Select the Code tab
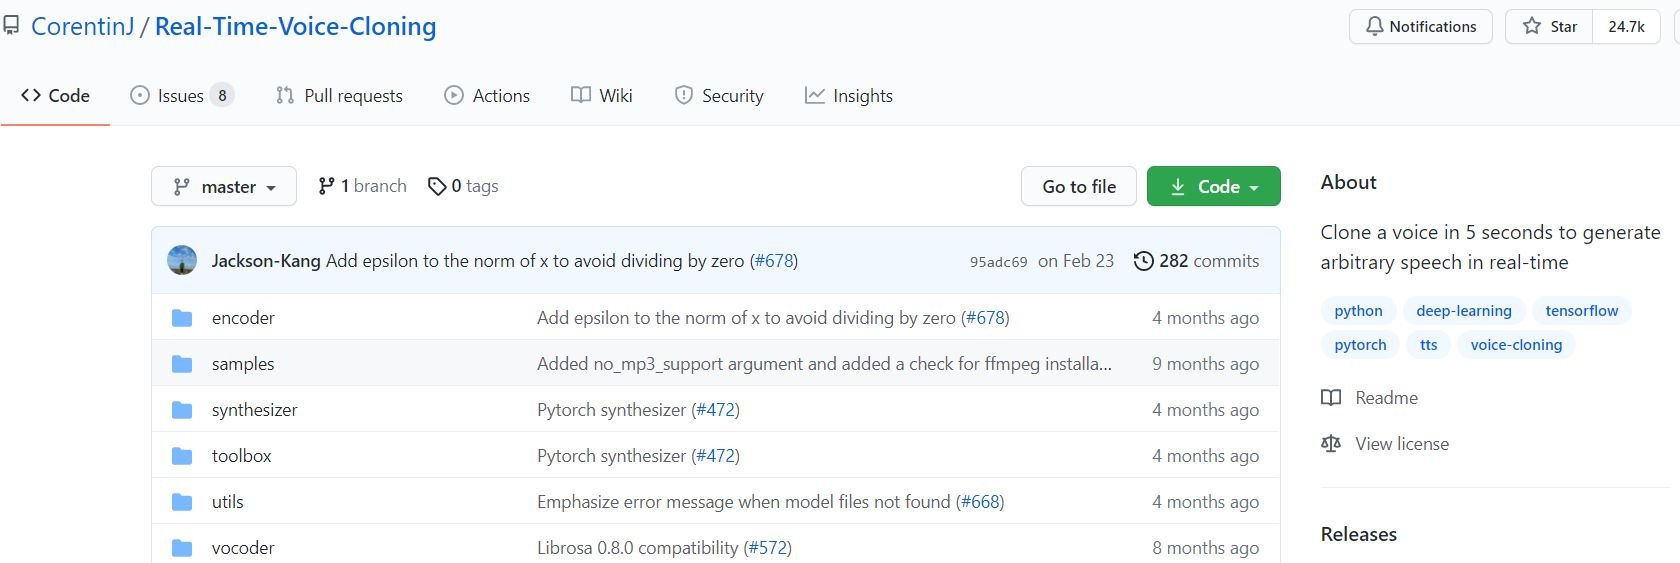 pyautogui.click(x=55, y=95)
